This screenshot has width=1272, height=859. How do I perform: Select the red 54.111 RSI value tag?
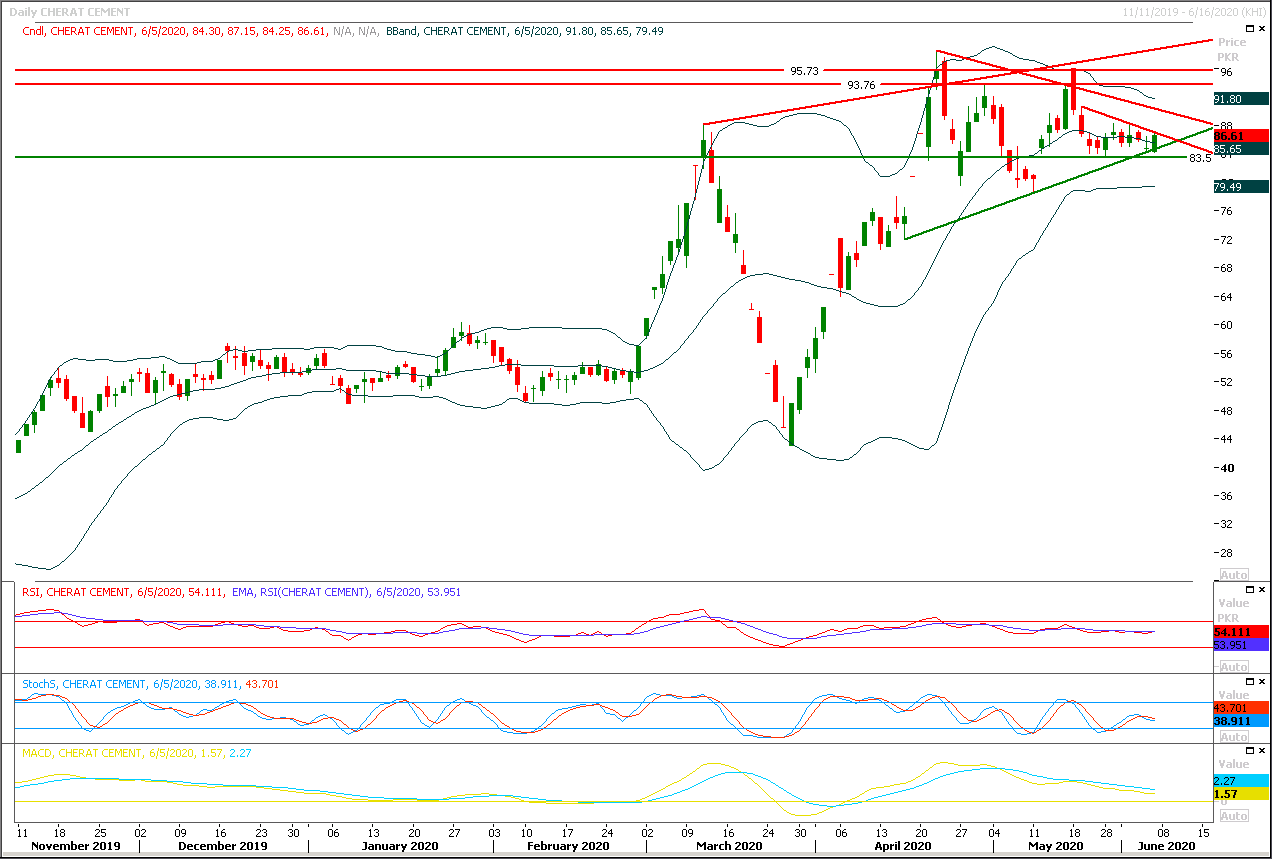[x=1240, y=632]
